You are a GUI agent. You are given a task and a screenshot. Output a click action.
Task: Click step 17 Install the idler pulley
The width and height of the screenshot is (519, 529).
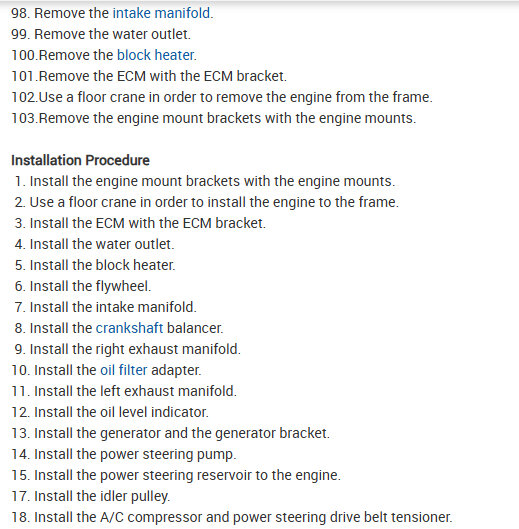coord(90,497)
